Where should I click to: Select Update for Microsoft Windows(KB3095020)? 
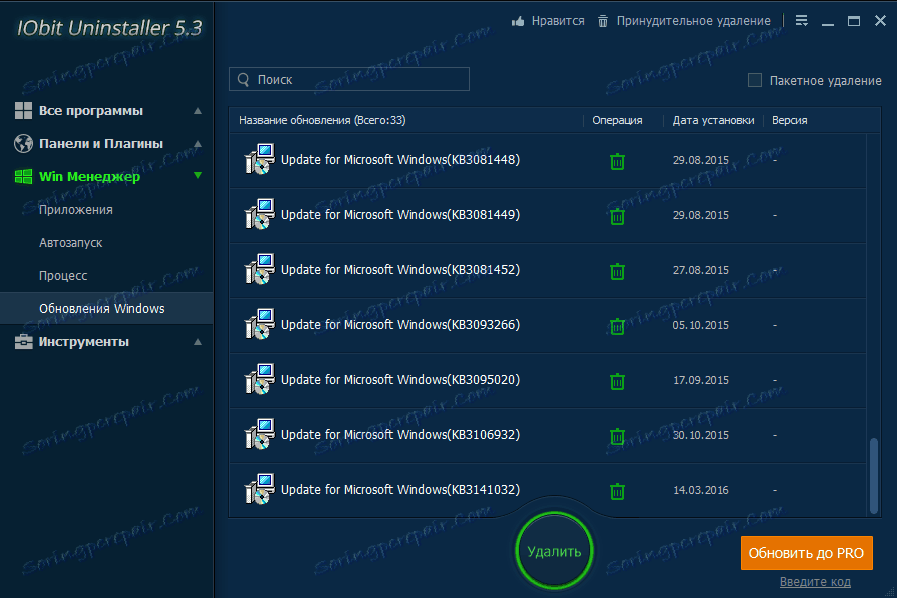400,379
